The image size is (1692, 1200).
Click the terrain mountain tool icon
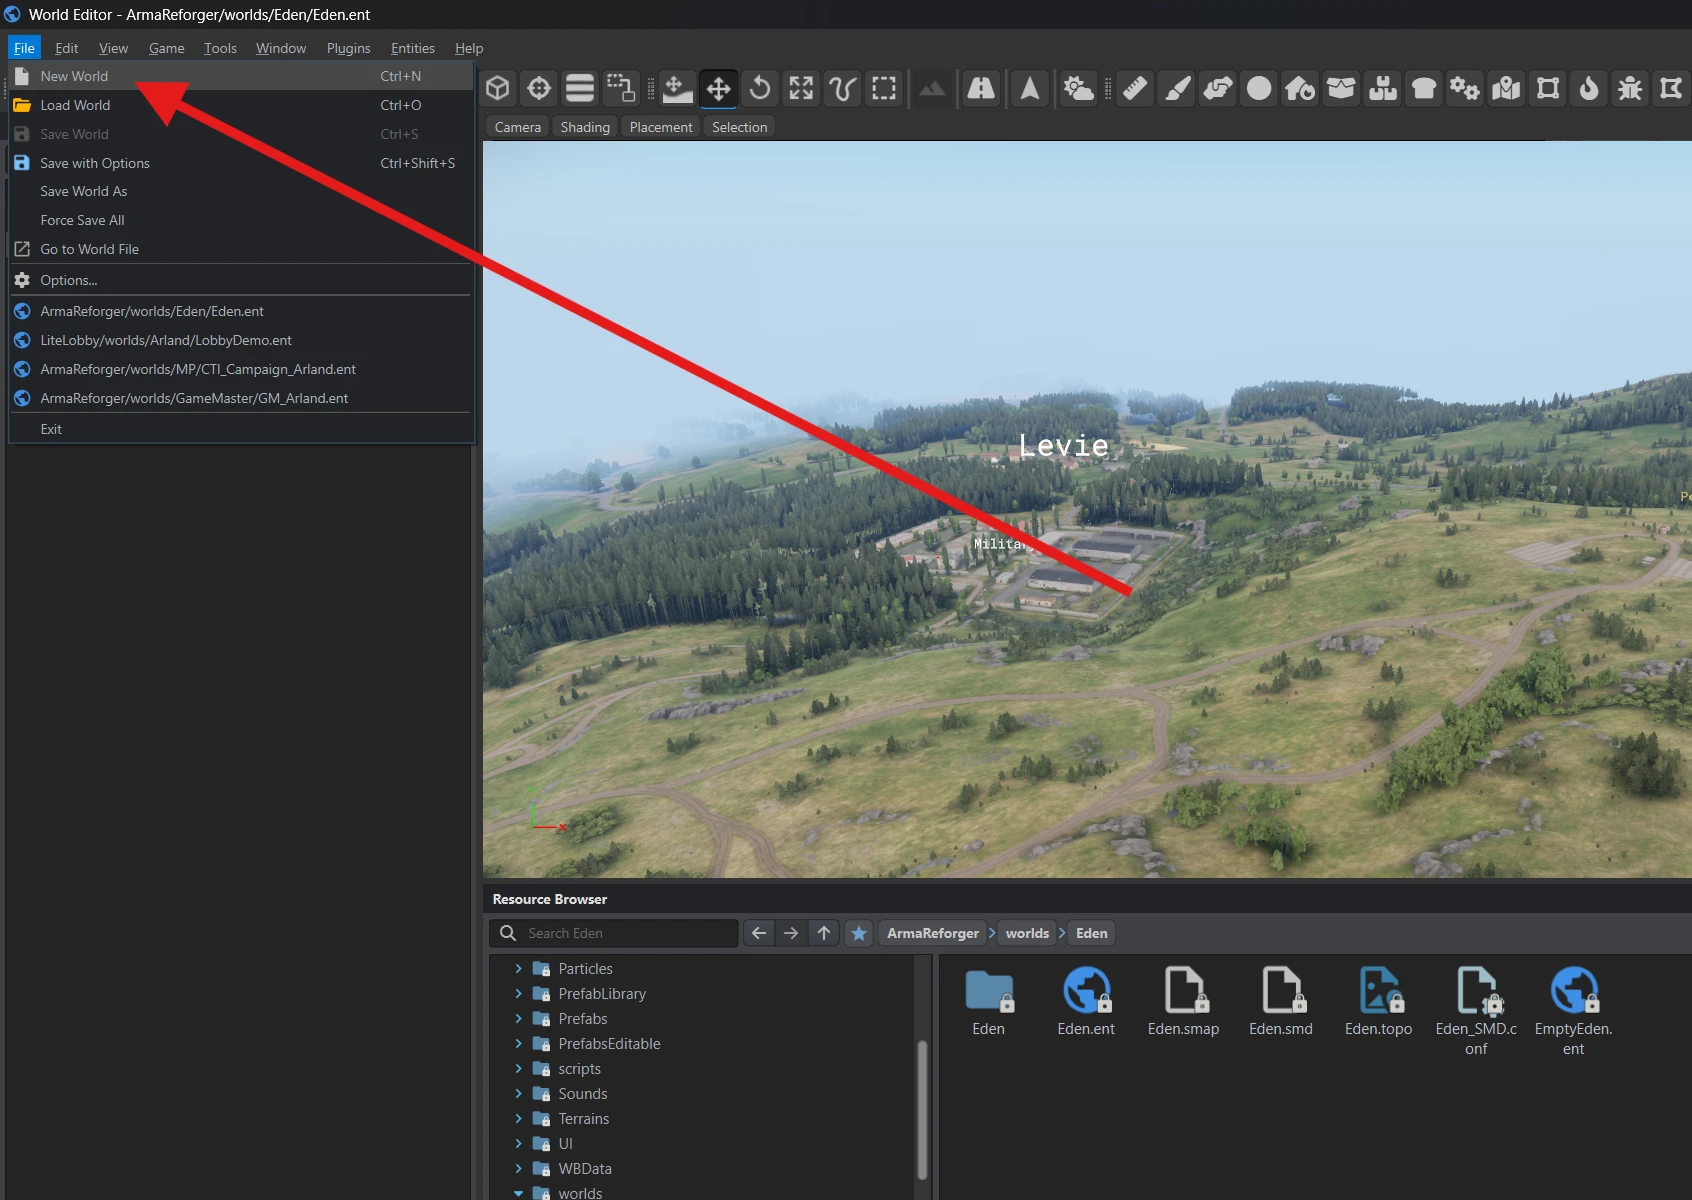click(932, 89)
